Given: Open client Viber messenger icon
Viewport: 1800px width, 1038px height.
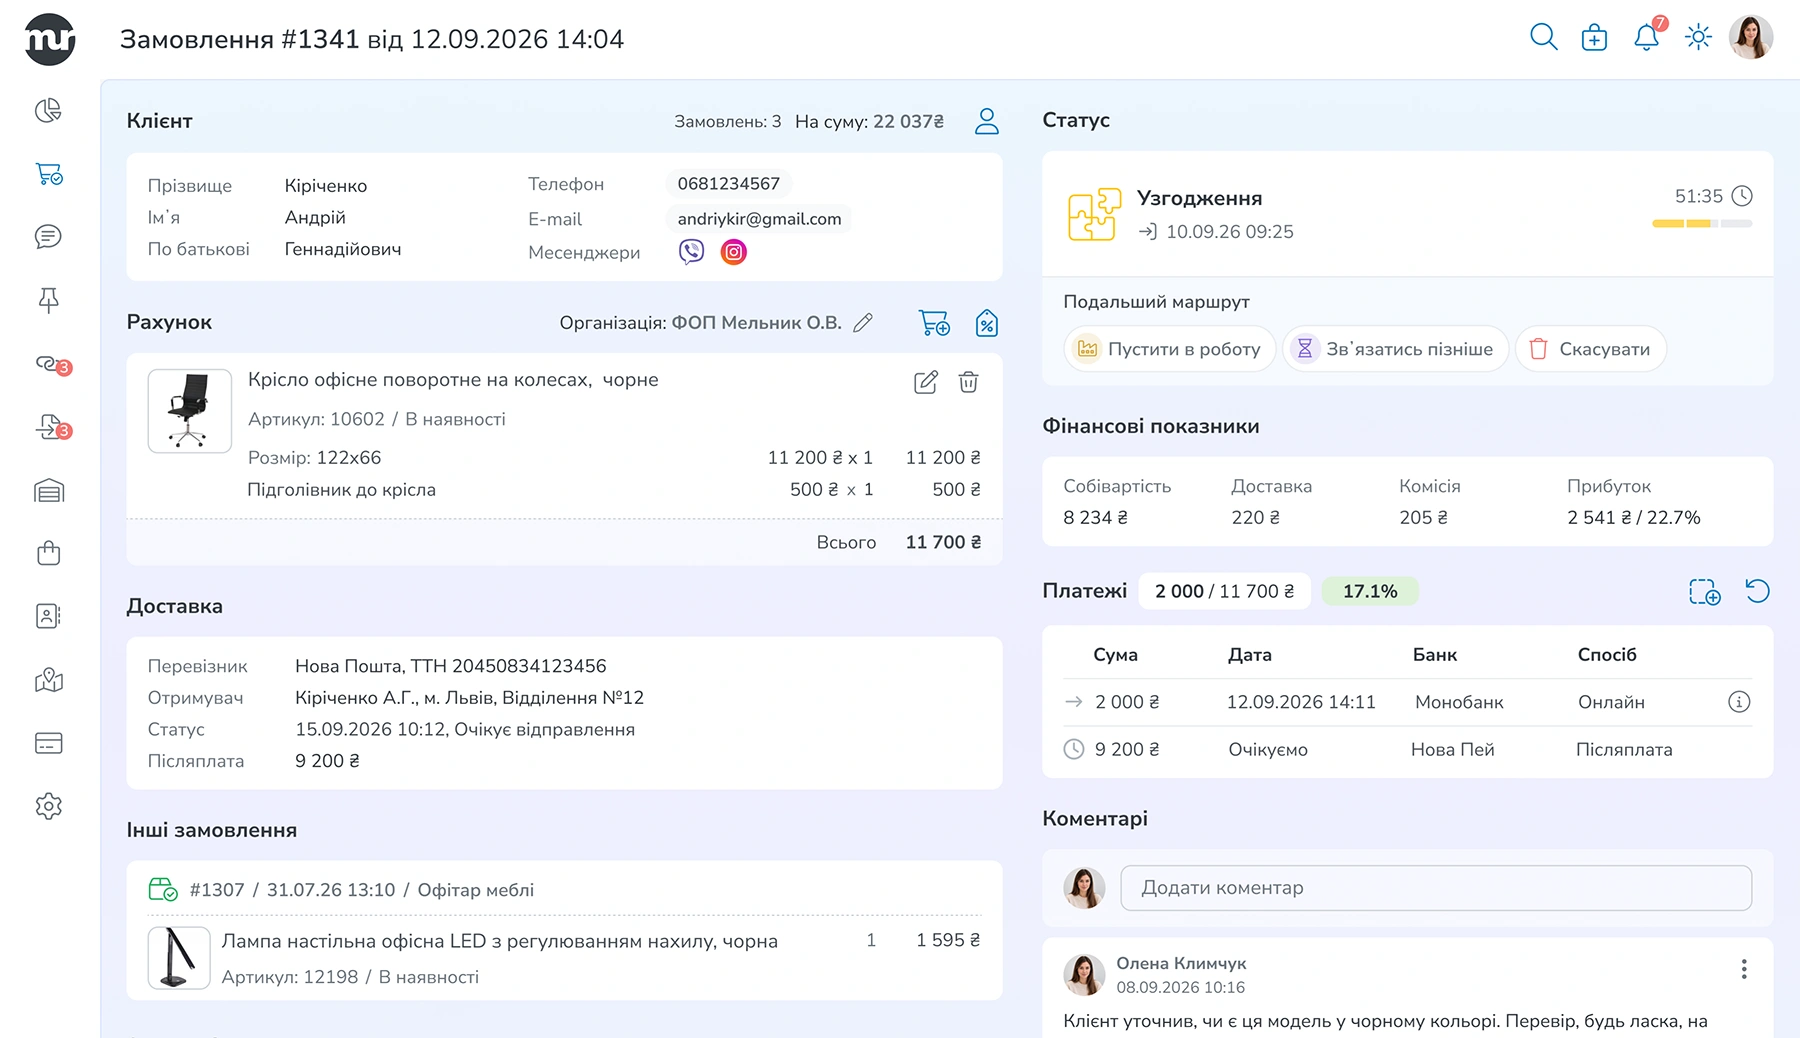Looking at the screenshot, I should (691, 252).
